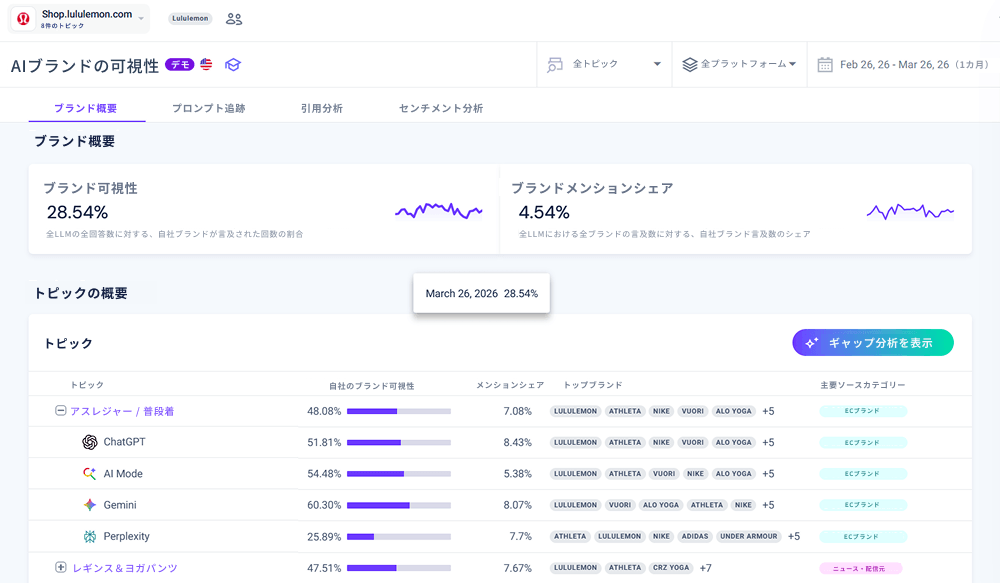Click the Gemini row label
The height and width of the screenshot is (583, 1000).
(120, 505)
